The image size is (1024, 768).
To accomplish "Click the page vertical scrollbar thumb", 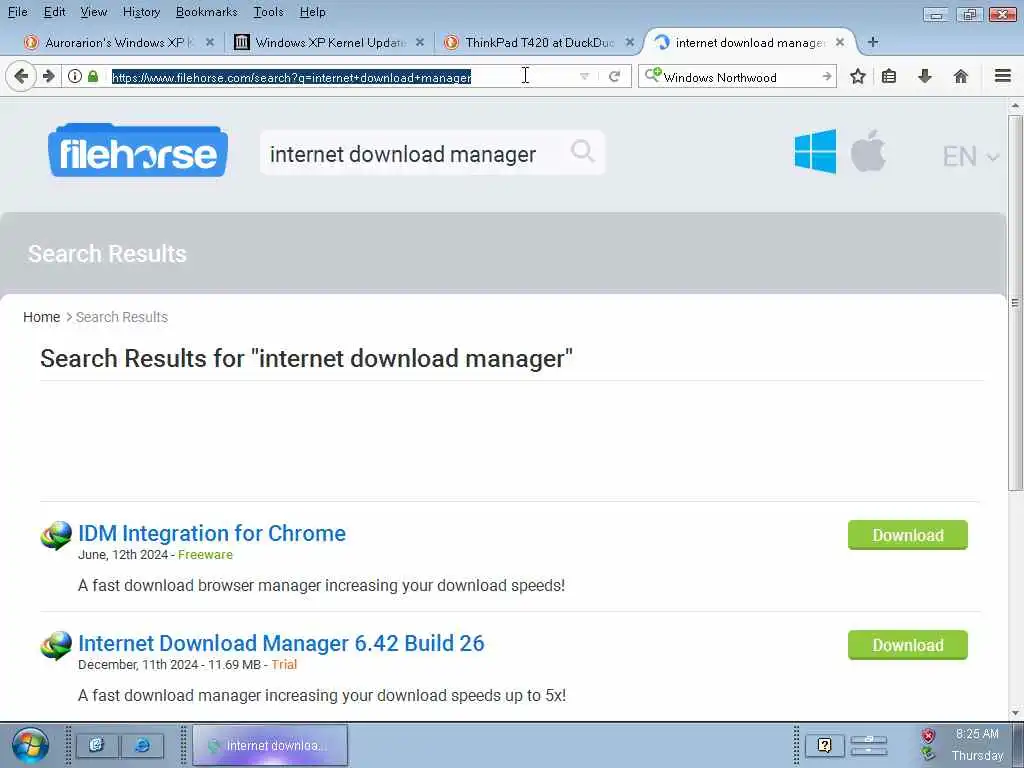I will [1015, 302].
